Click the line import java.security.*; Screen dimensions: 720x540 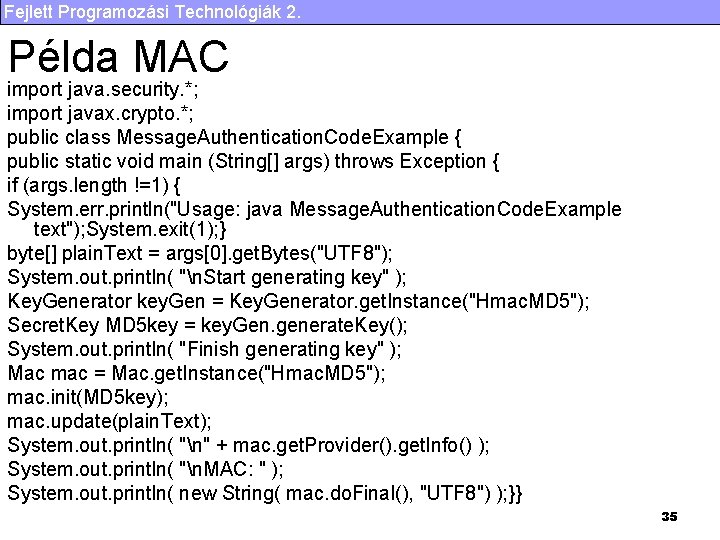click(x=103, y=90)
